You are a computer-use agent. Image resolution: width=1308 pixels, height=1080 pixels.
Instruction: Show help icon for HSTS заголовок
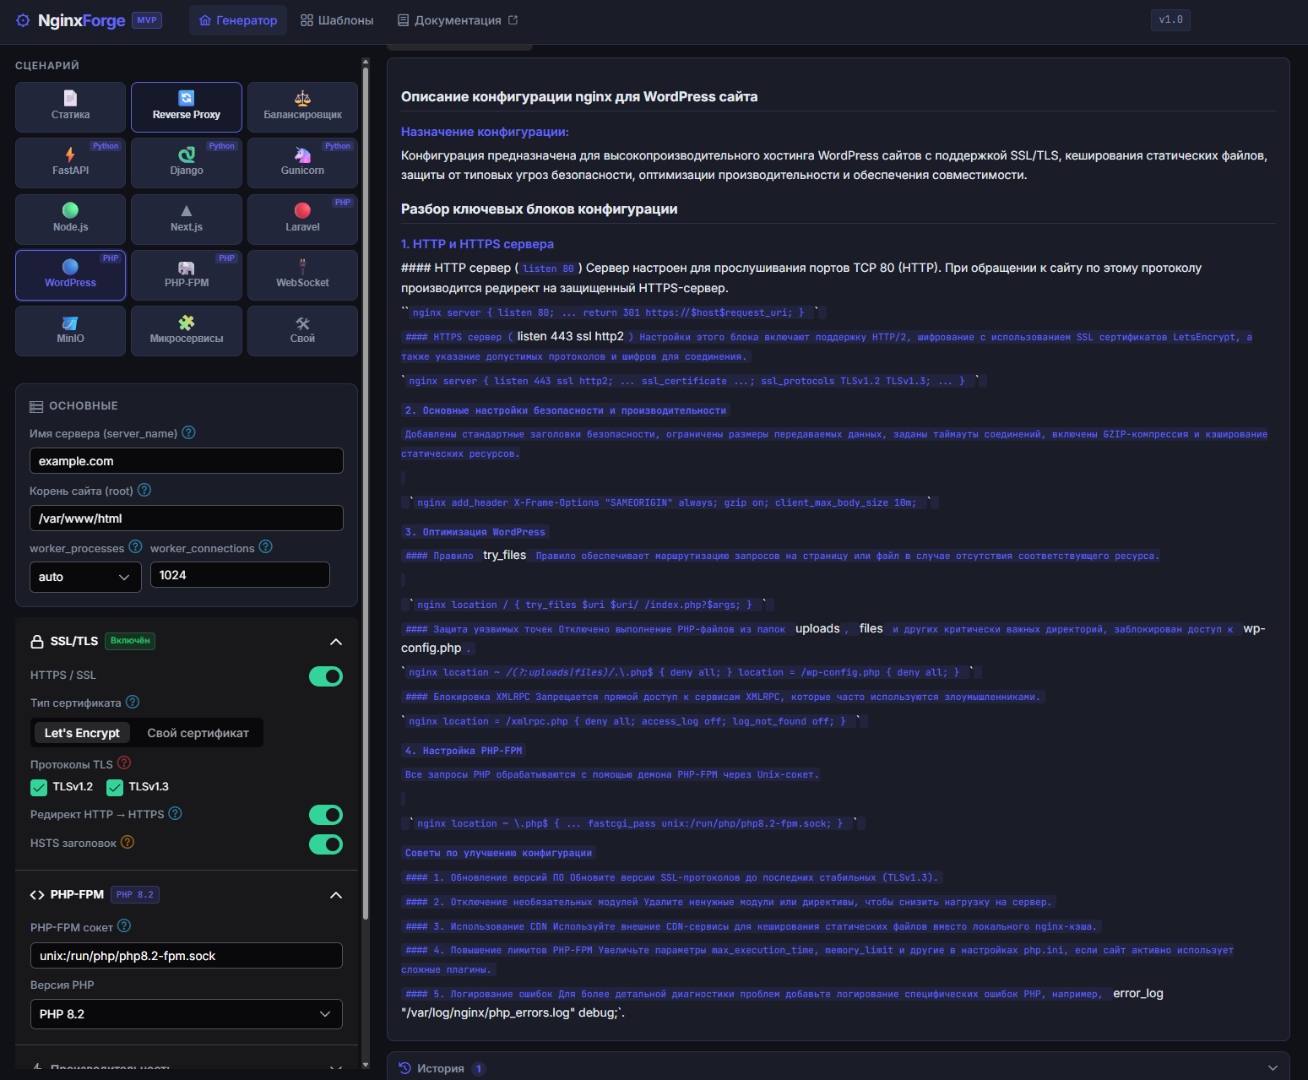[x=127, y=842]
